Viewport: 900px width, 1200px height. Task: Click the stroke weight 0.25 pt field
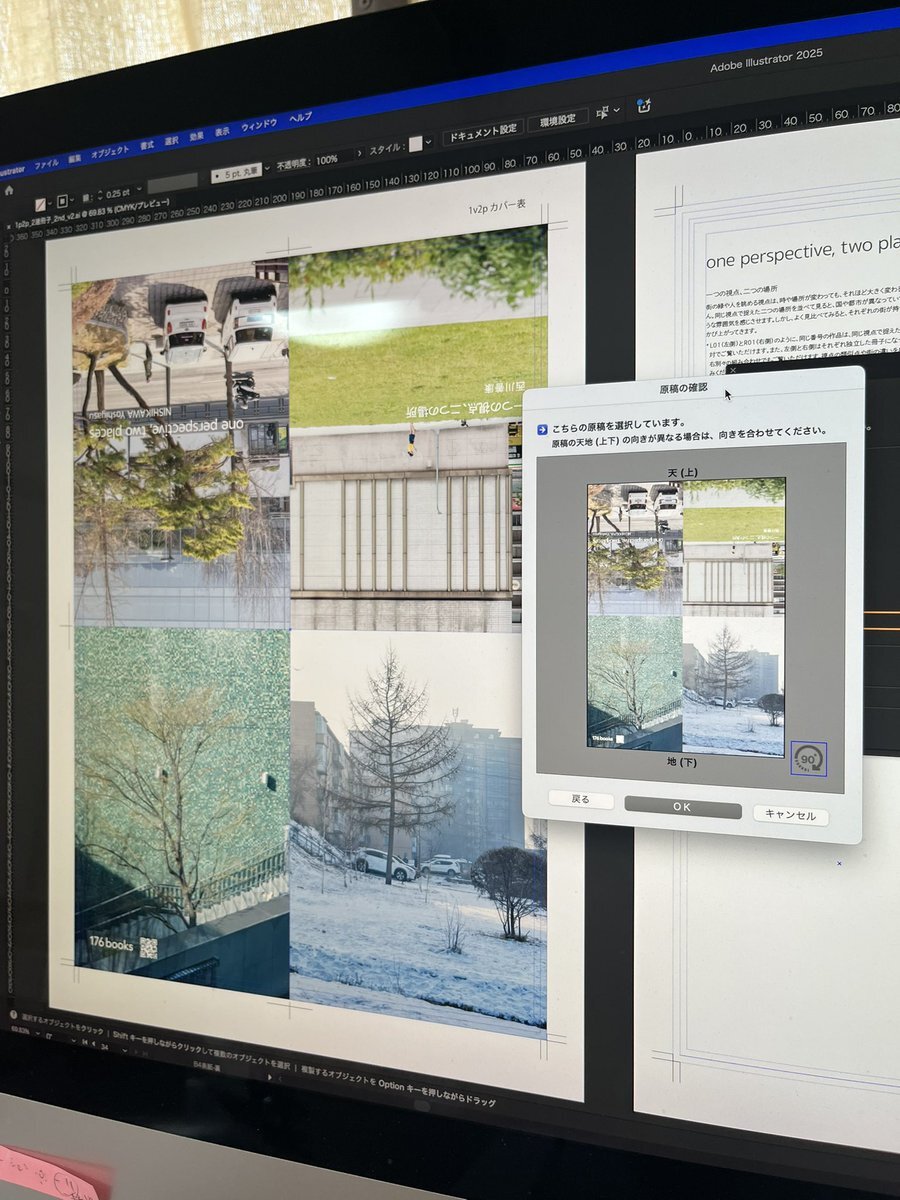118,192
